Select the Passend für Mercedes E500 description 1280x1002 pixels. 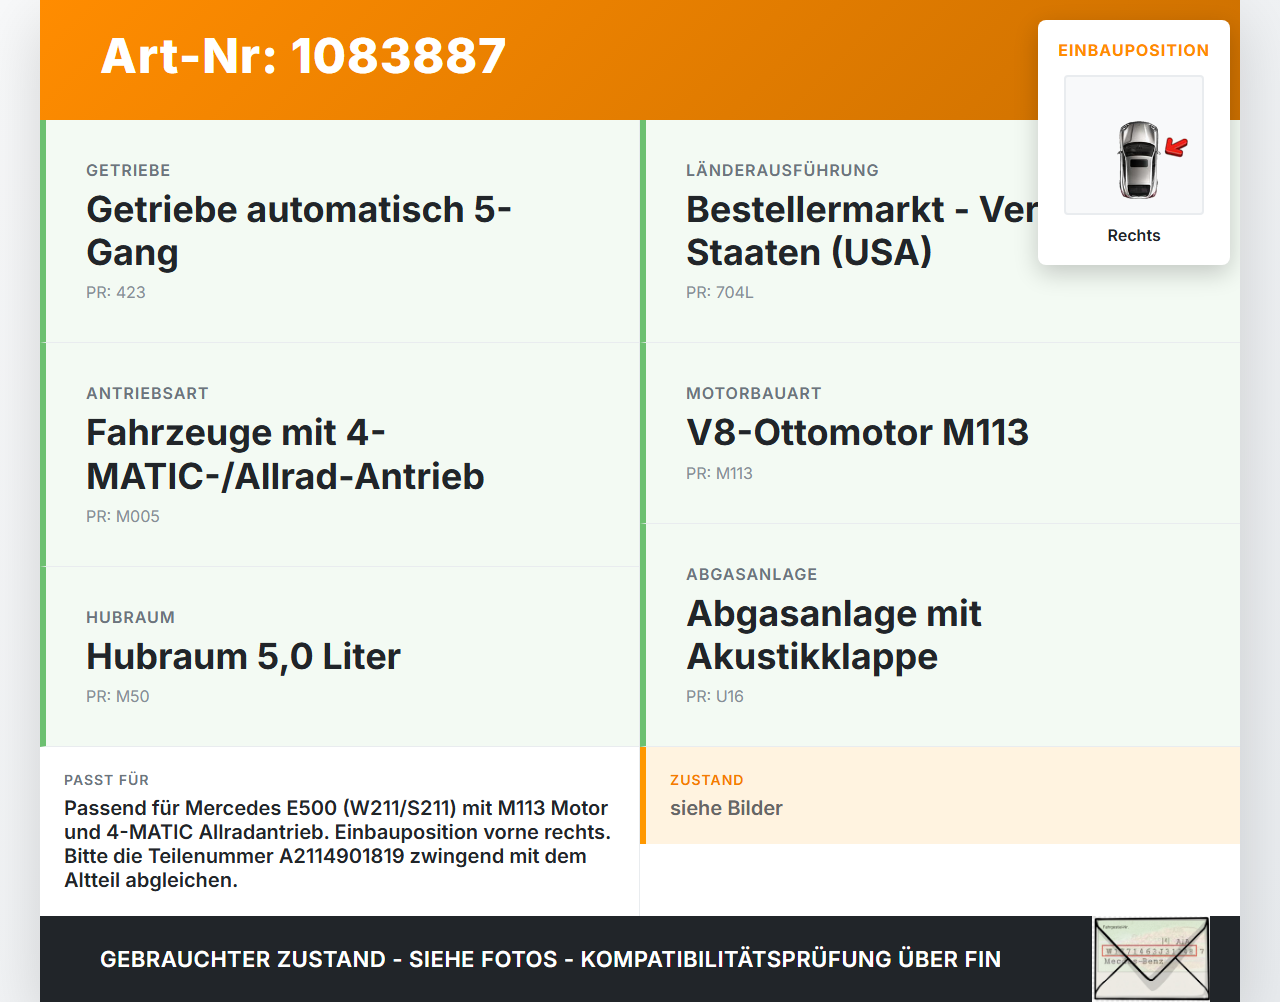(x=338, y=844)
